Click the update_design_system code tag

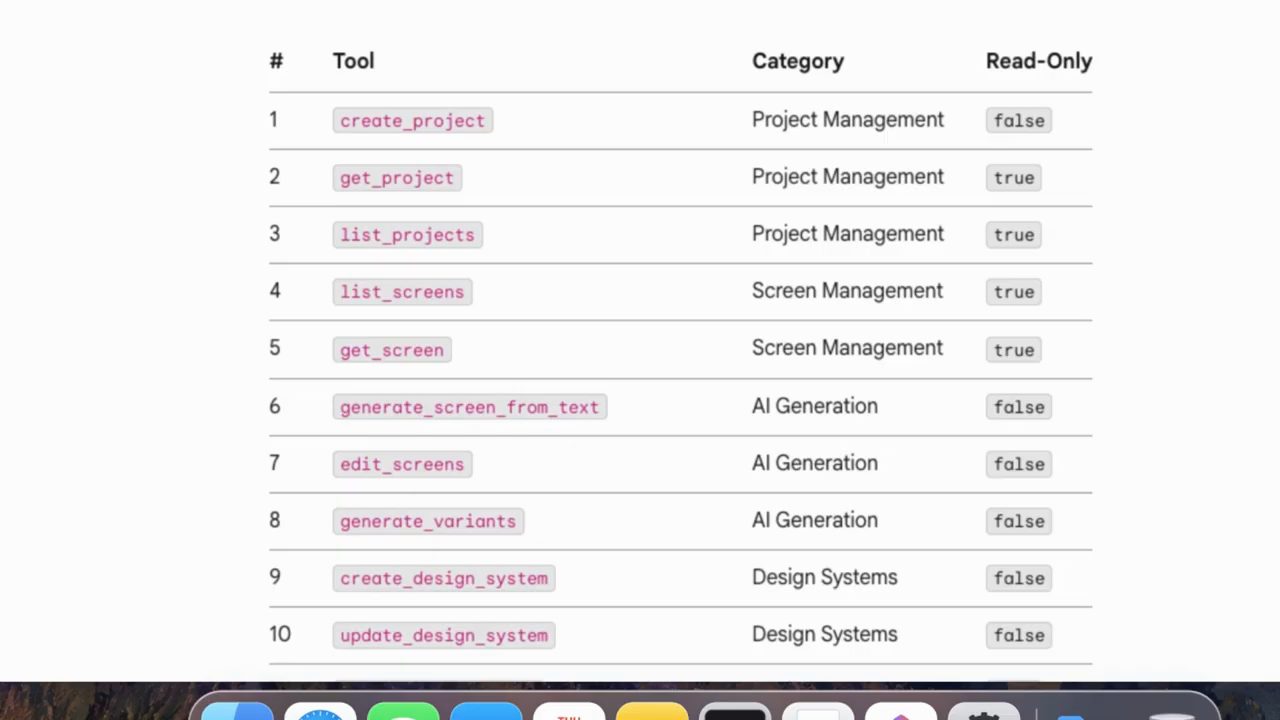pyautogui.click(x=444, y=635)
